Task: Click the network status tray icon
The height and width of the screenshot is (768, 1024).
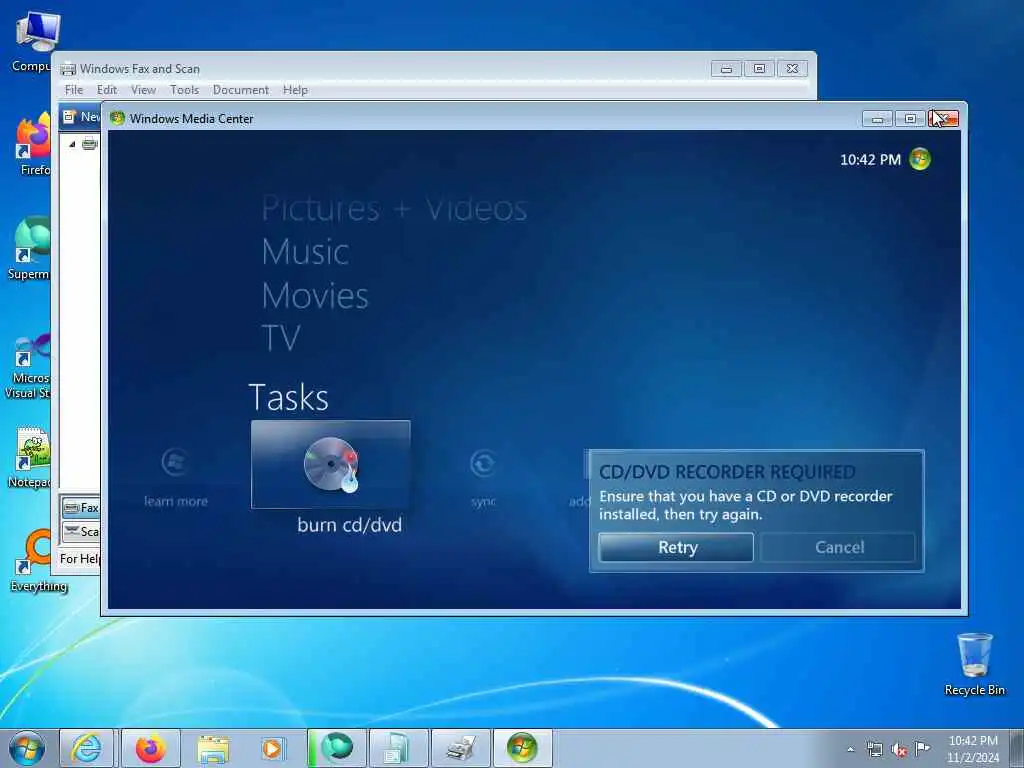Action: click(874, 749)
